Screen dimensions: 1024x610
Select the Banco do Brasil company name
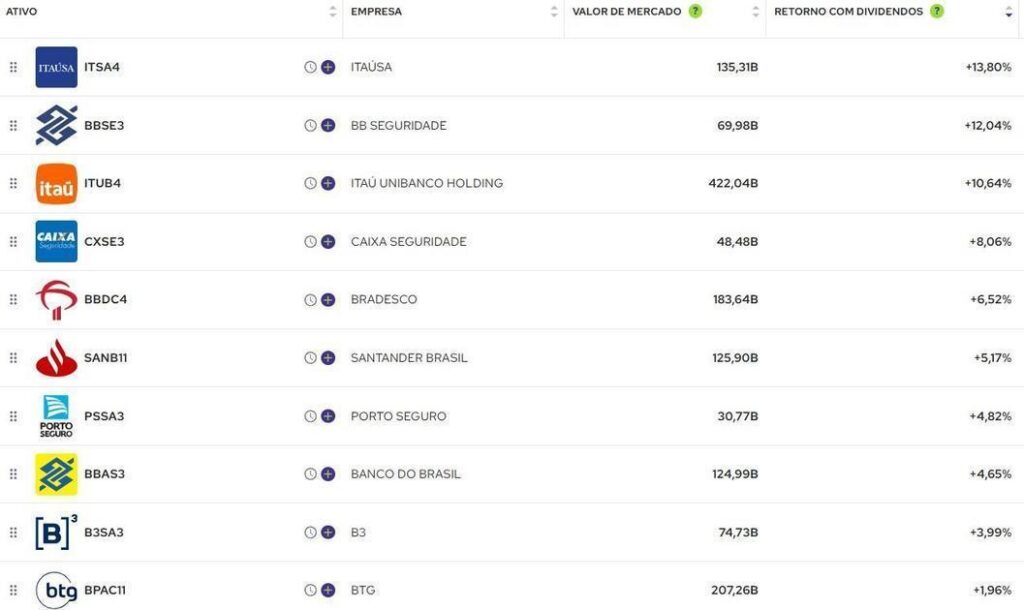click(405, 474)
